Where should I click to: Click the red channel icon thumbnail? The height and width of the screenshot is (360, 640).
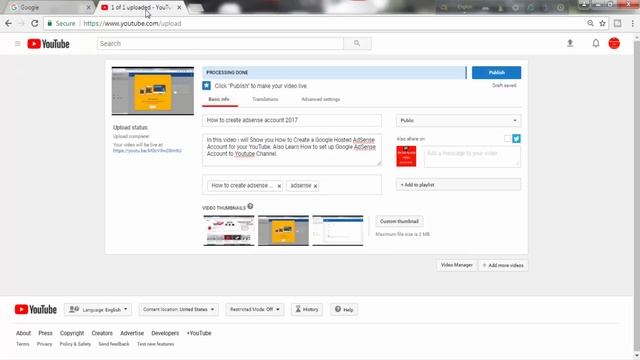406,156
